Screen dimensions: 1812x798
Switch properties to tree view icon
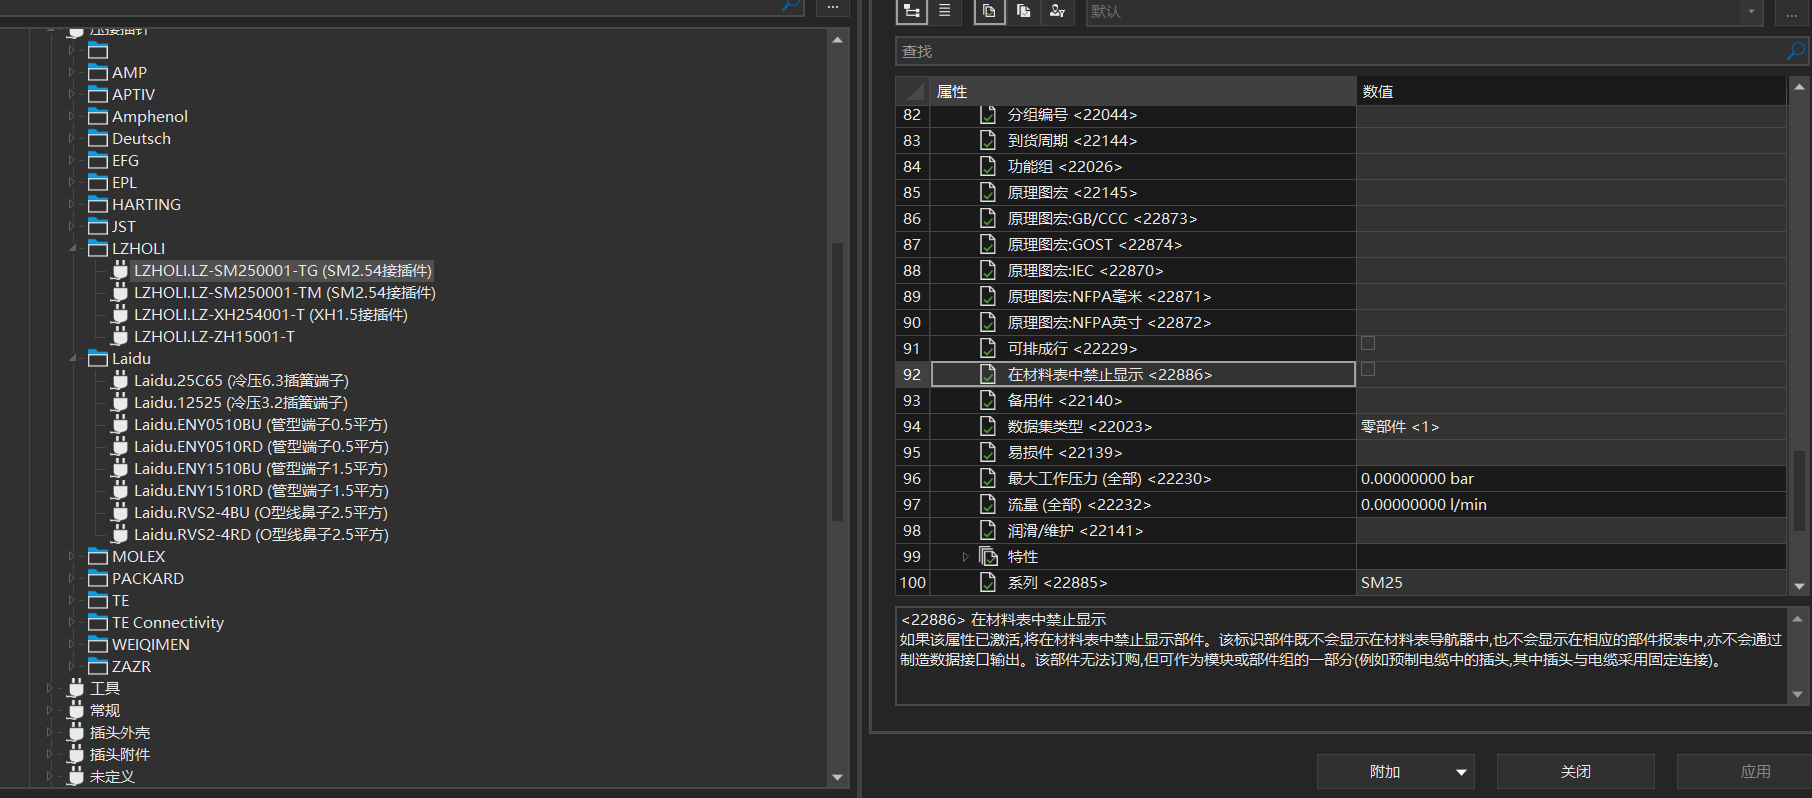911,11
